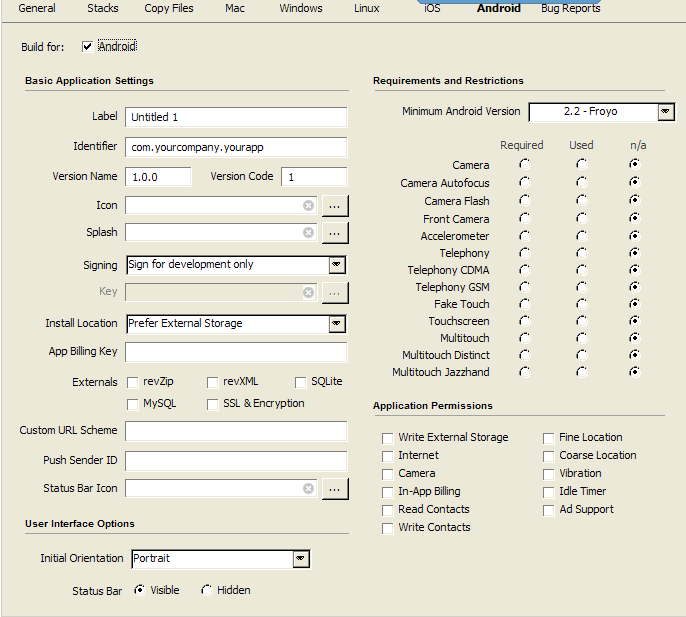
Task: Clear the Status Bar Icon field
Action: (x=308, y=489)
